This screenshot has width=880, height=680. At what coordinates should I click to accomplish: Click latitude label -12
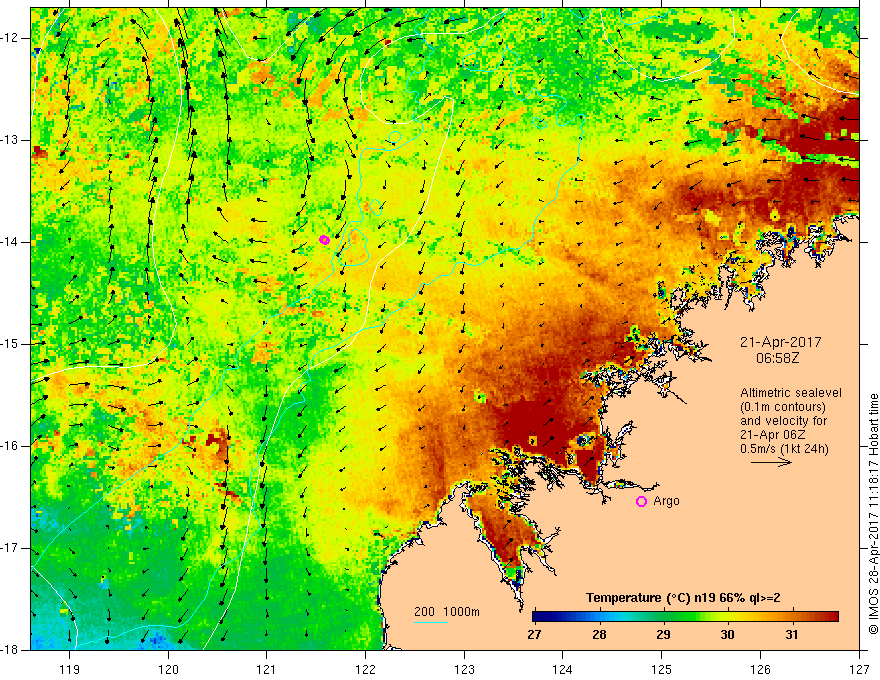[10, 38]
